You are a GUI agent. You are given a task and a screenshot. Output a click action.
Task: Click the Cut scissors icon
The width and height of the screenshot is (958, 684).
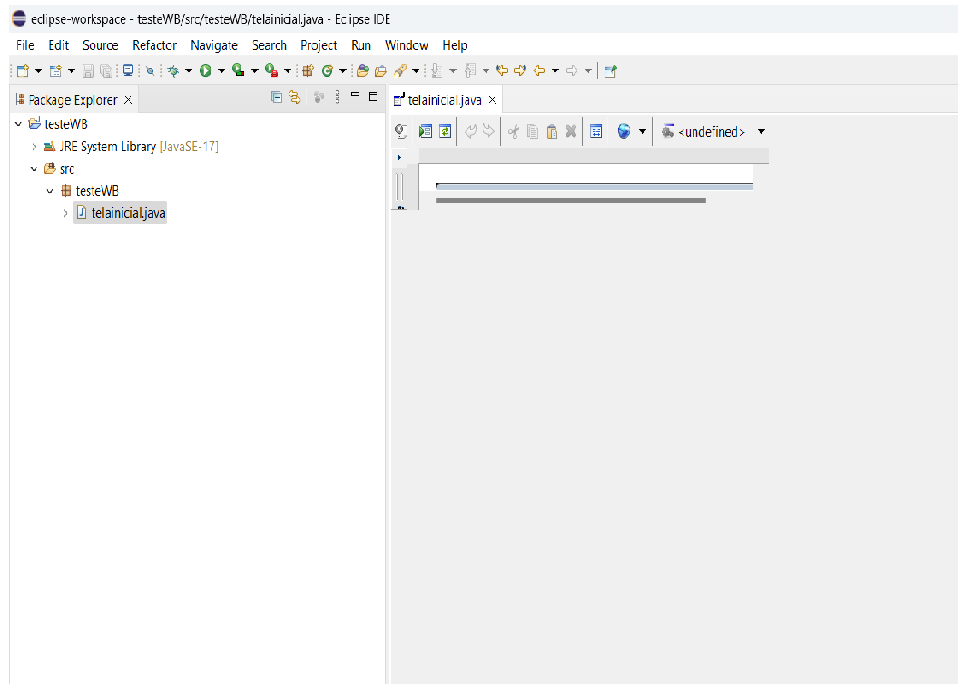tap(513, 131)
